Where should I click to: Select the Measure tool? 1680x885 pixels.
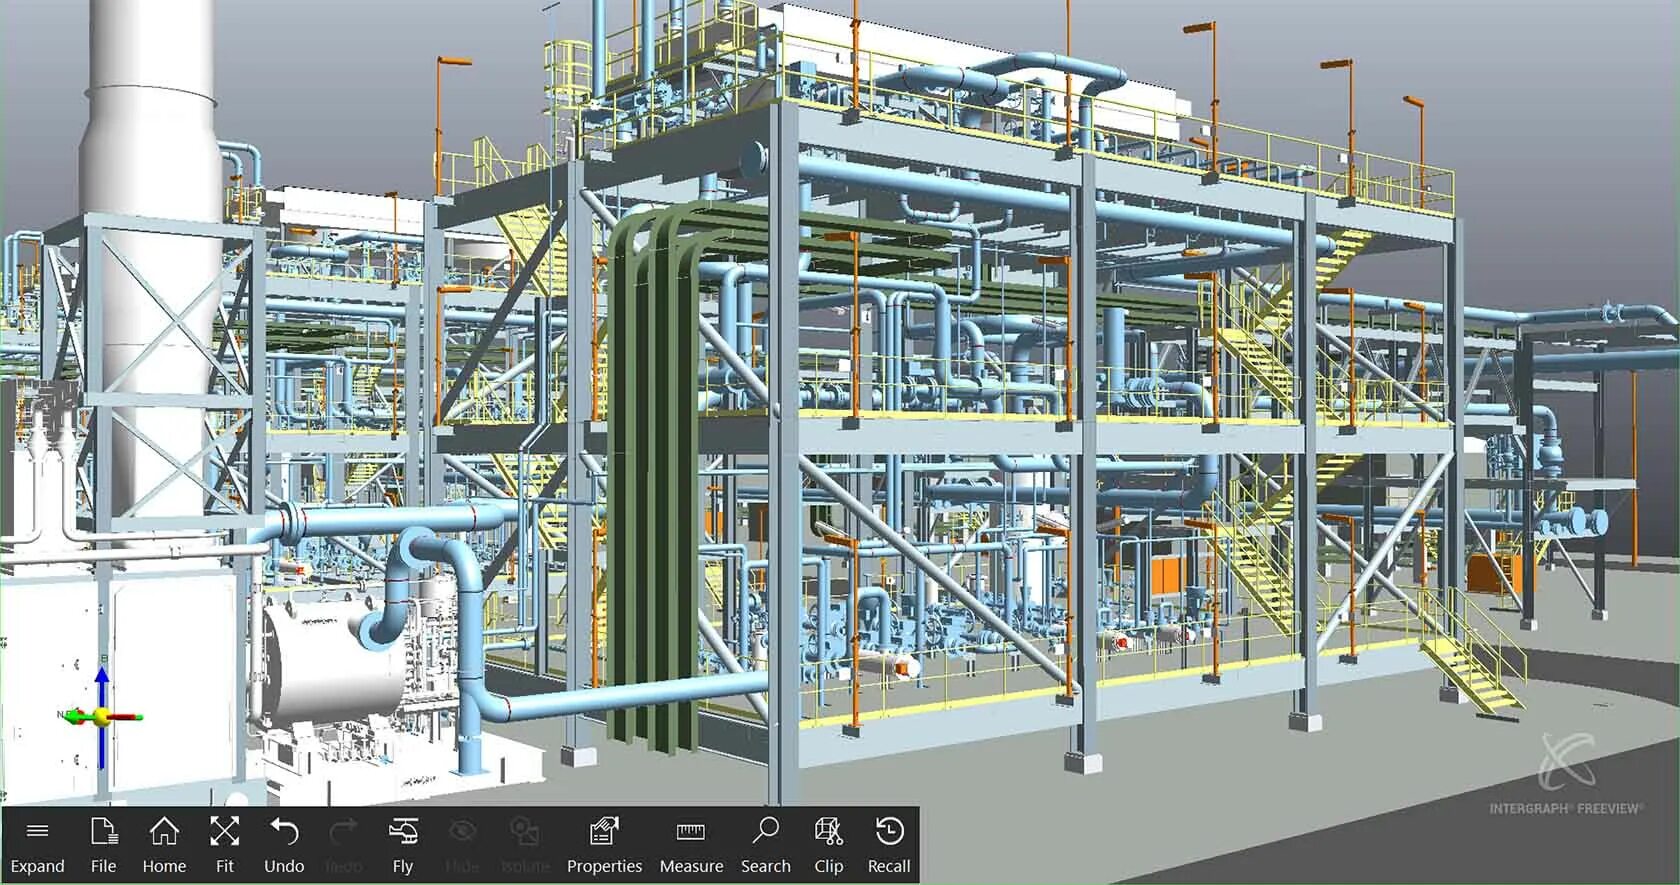coord(691,845)
